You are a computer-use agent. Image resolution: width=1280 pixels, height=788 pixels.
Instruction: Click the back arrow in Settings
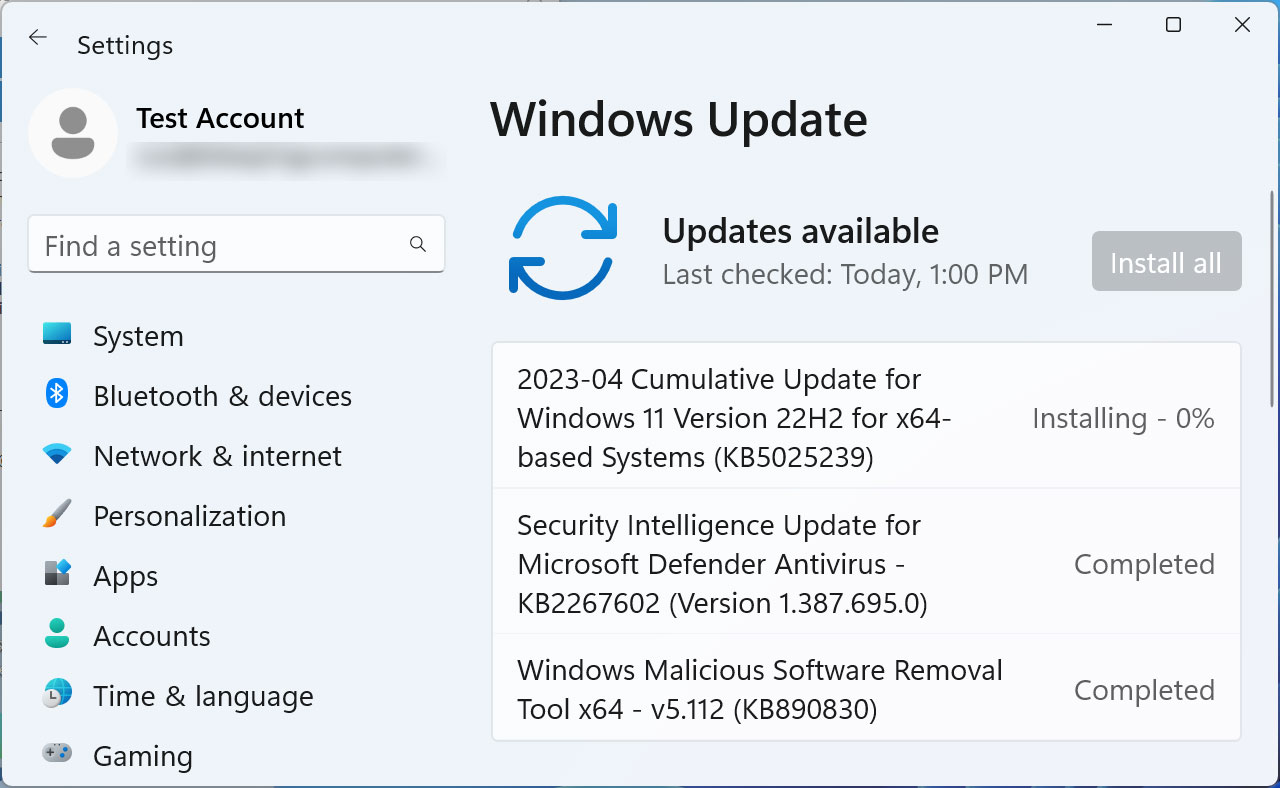tap(37, 38)
